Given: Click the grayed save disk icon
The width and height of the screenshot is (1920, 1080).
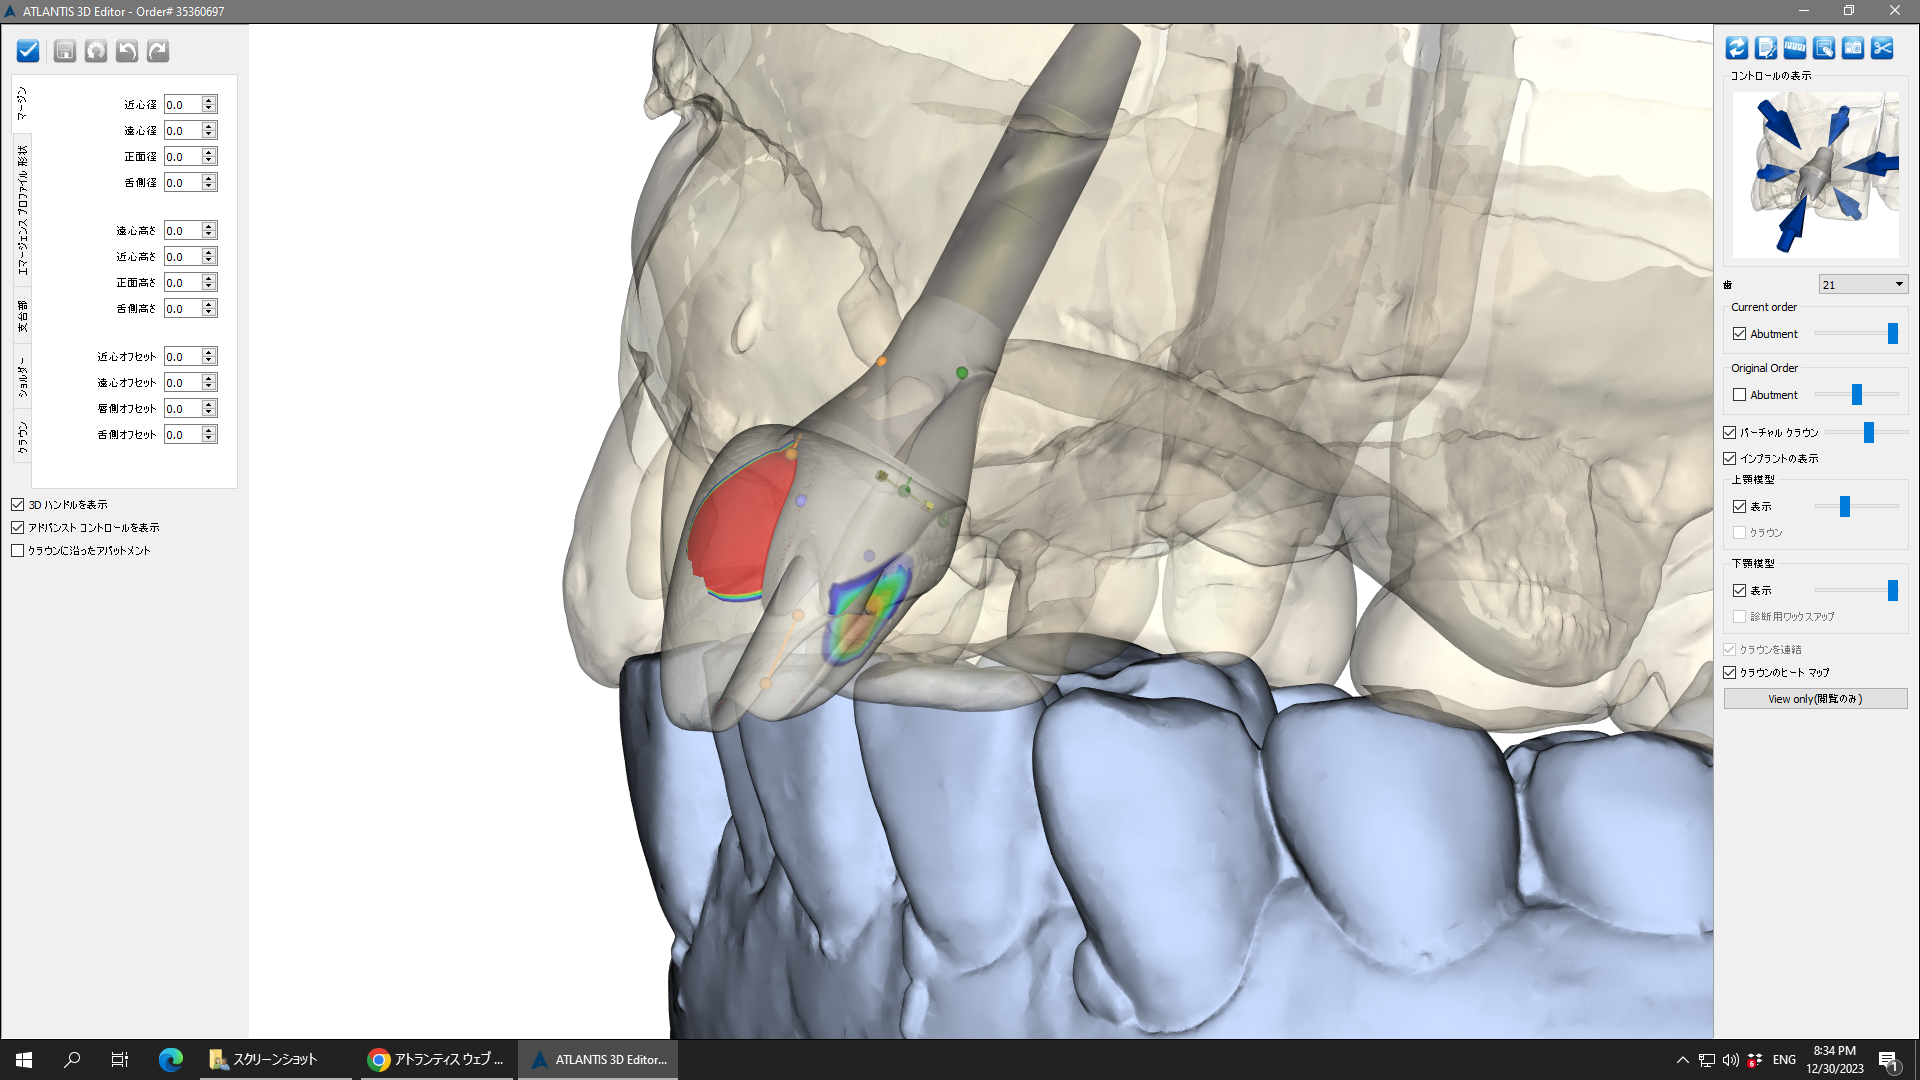Looking at the screenshot, I should pyautogui.click(x=65, y=51).
